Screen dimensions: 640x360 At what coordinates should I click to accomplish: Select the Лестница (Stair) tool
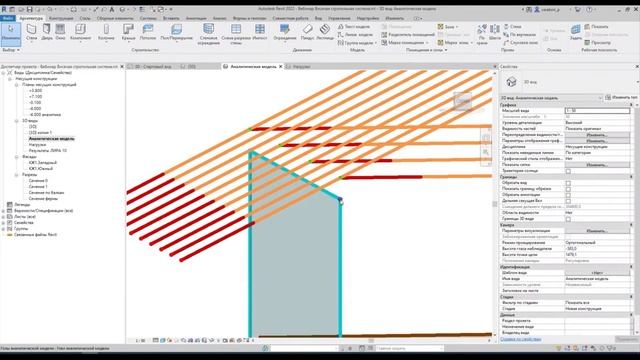click(x=325, y=32)
